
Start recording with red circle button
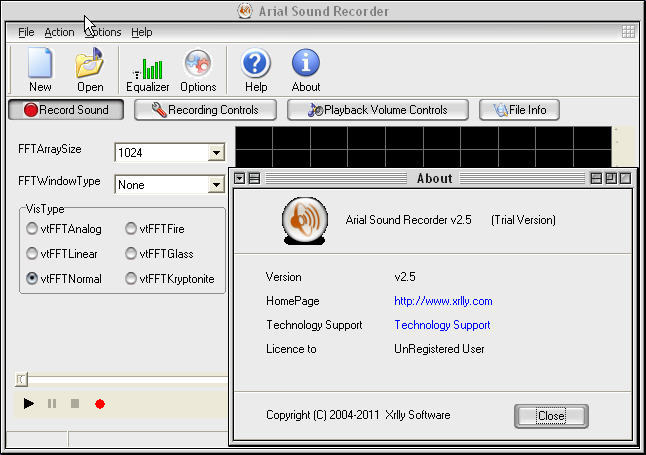[100, 404]
